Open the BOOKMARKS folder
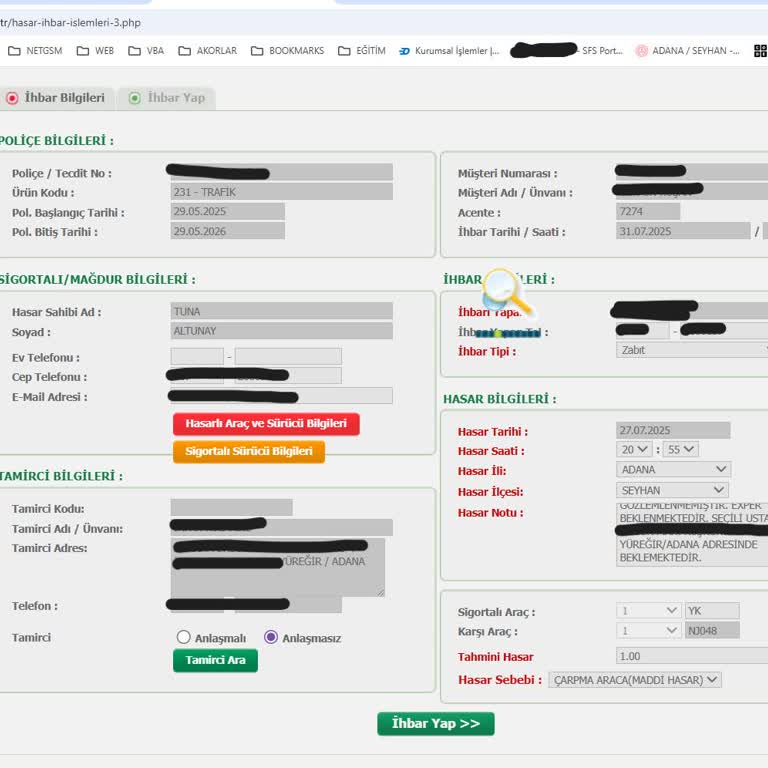The width and height of the screenshot is (768, 768). (288, 51)
